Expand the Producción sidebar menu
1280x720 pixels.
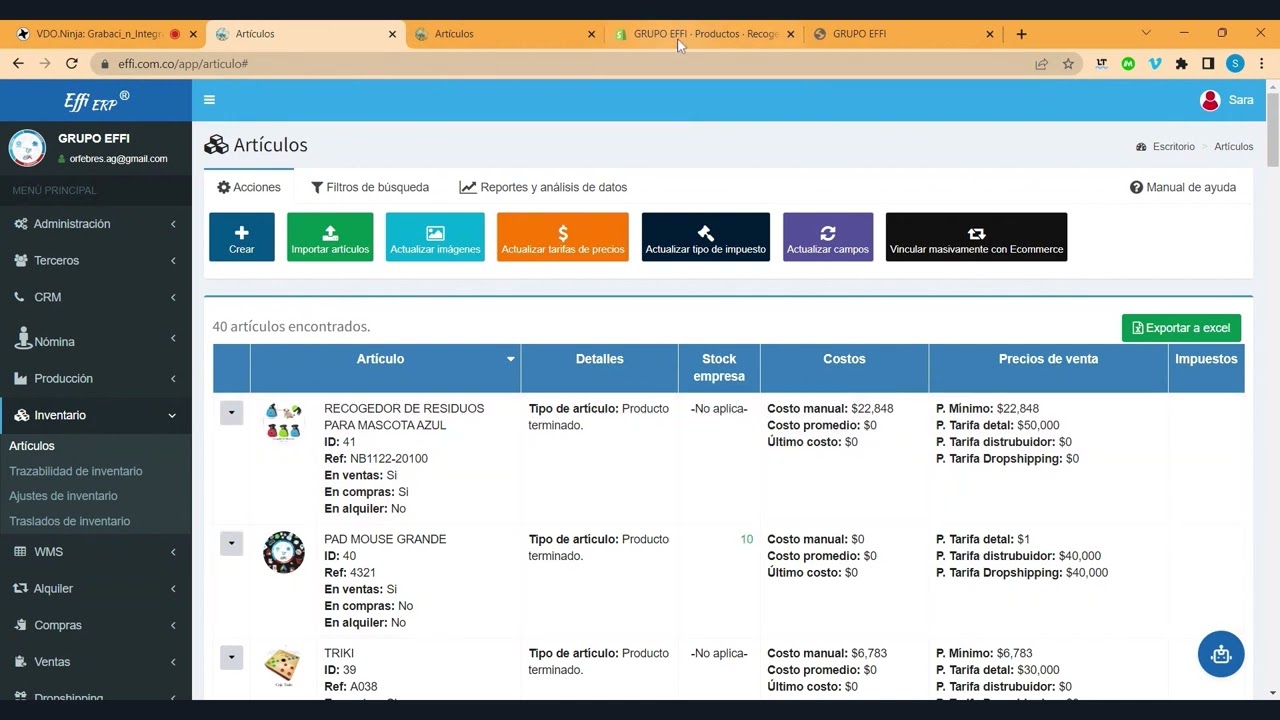[x=96, y=379]
